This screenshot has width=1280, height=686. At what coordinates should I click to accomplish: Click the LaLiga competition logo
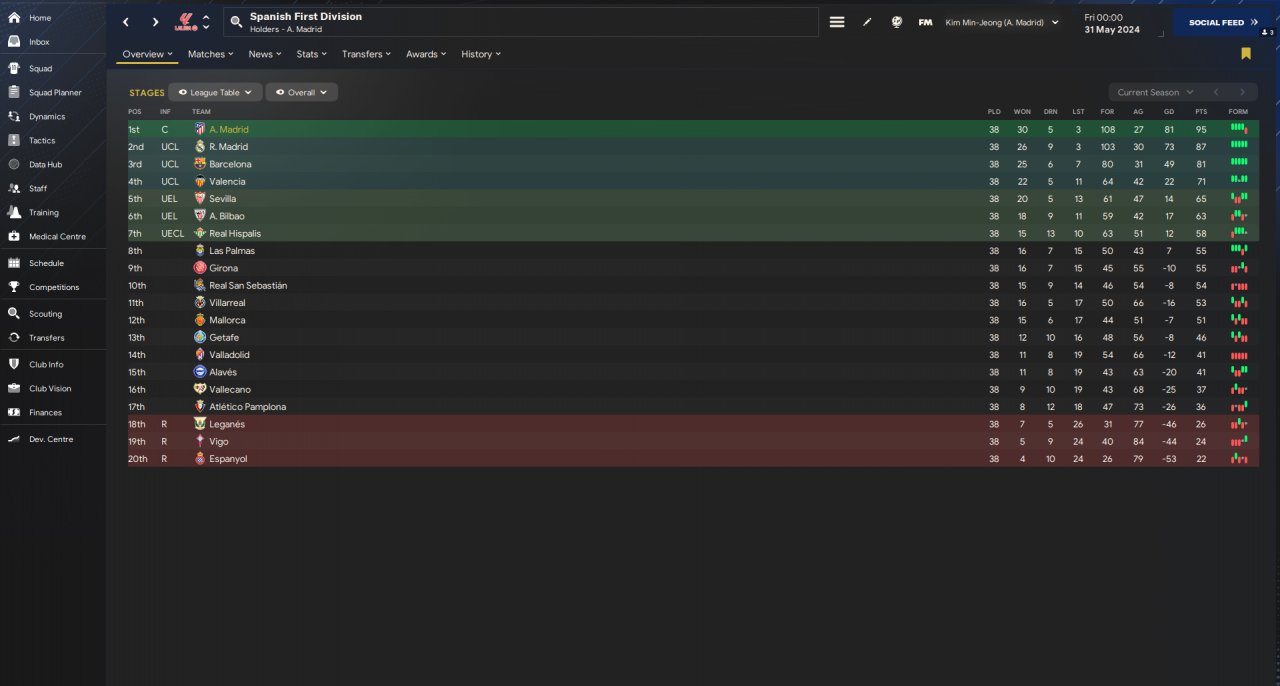[x=184, y=22]
